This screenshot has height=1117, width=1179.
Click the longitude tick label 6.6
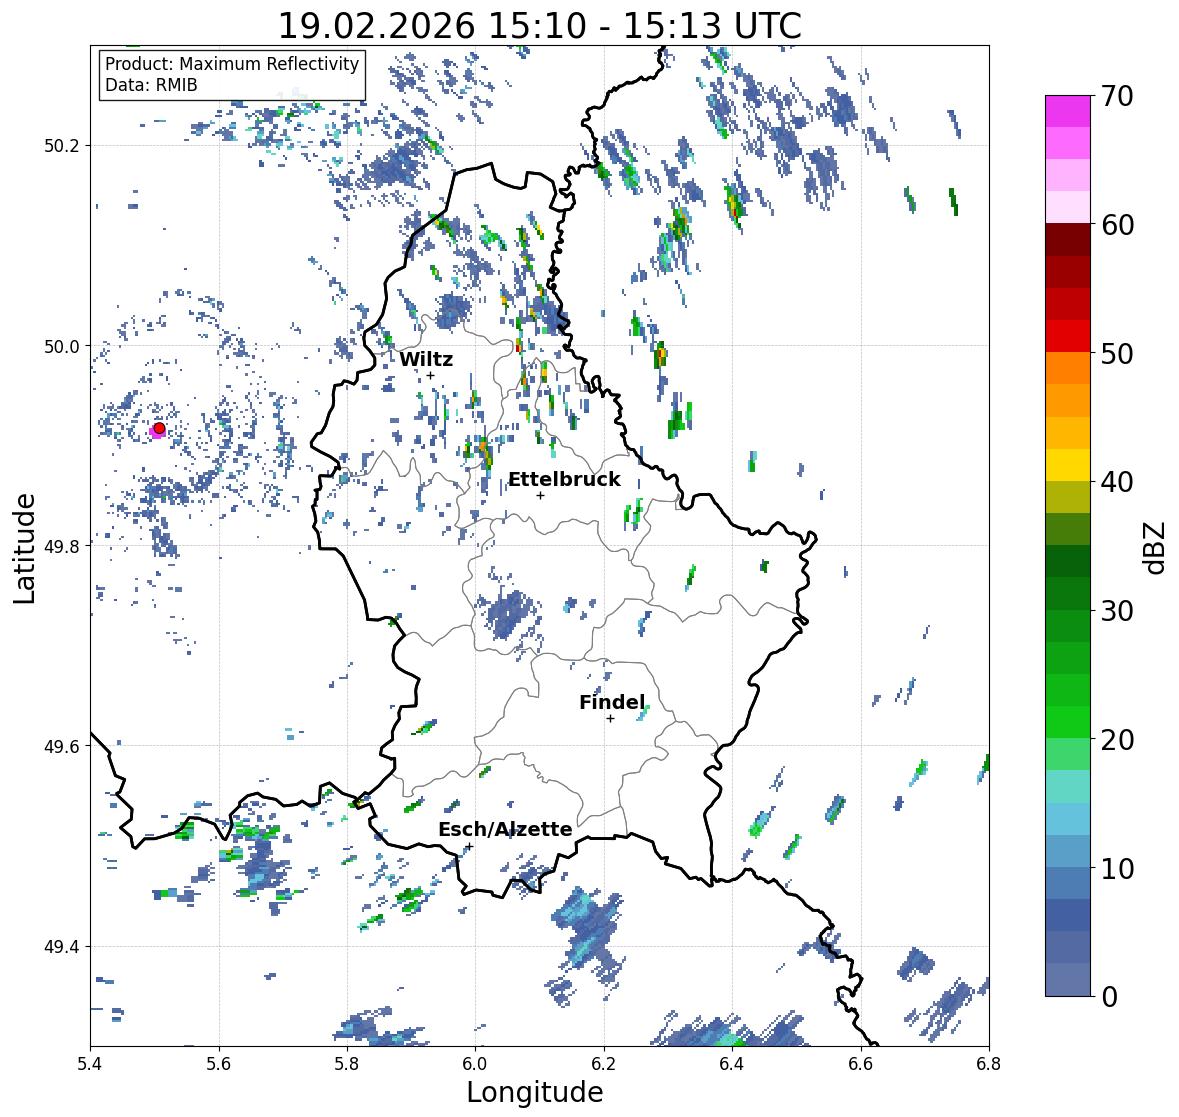point(860,1063)
